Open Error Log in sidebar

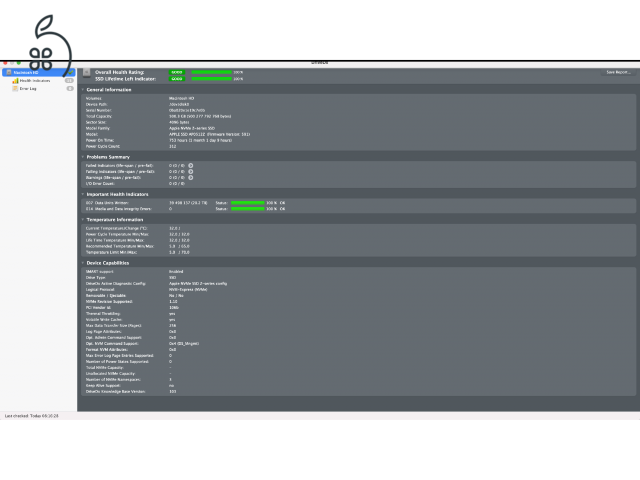[x=28, y=89]
